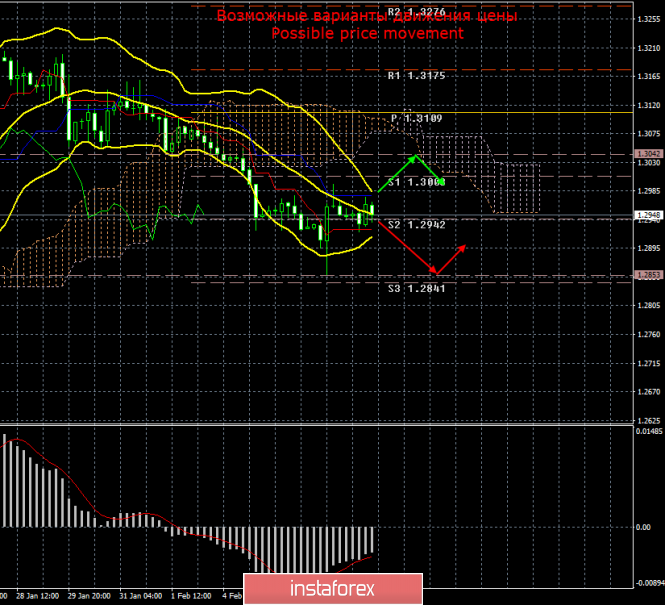Click the P 1.3109 pivot label
This screenshot has width=665, height=605.
416,118
